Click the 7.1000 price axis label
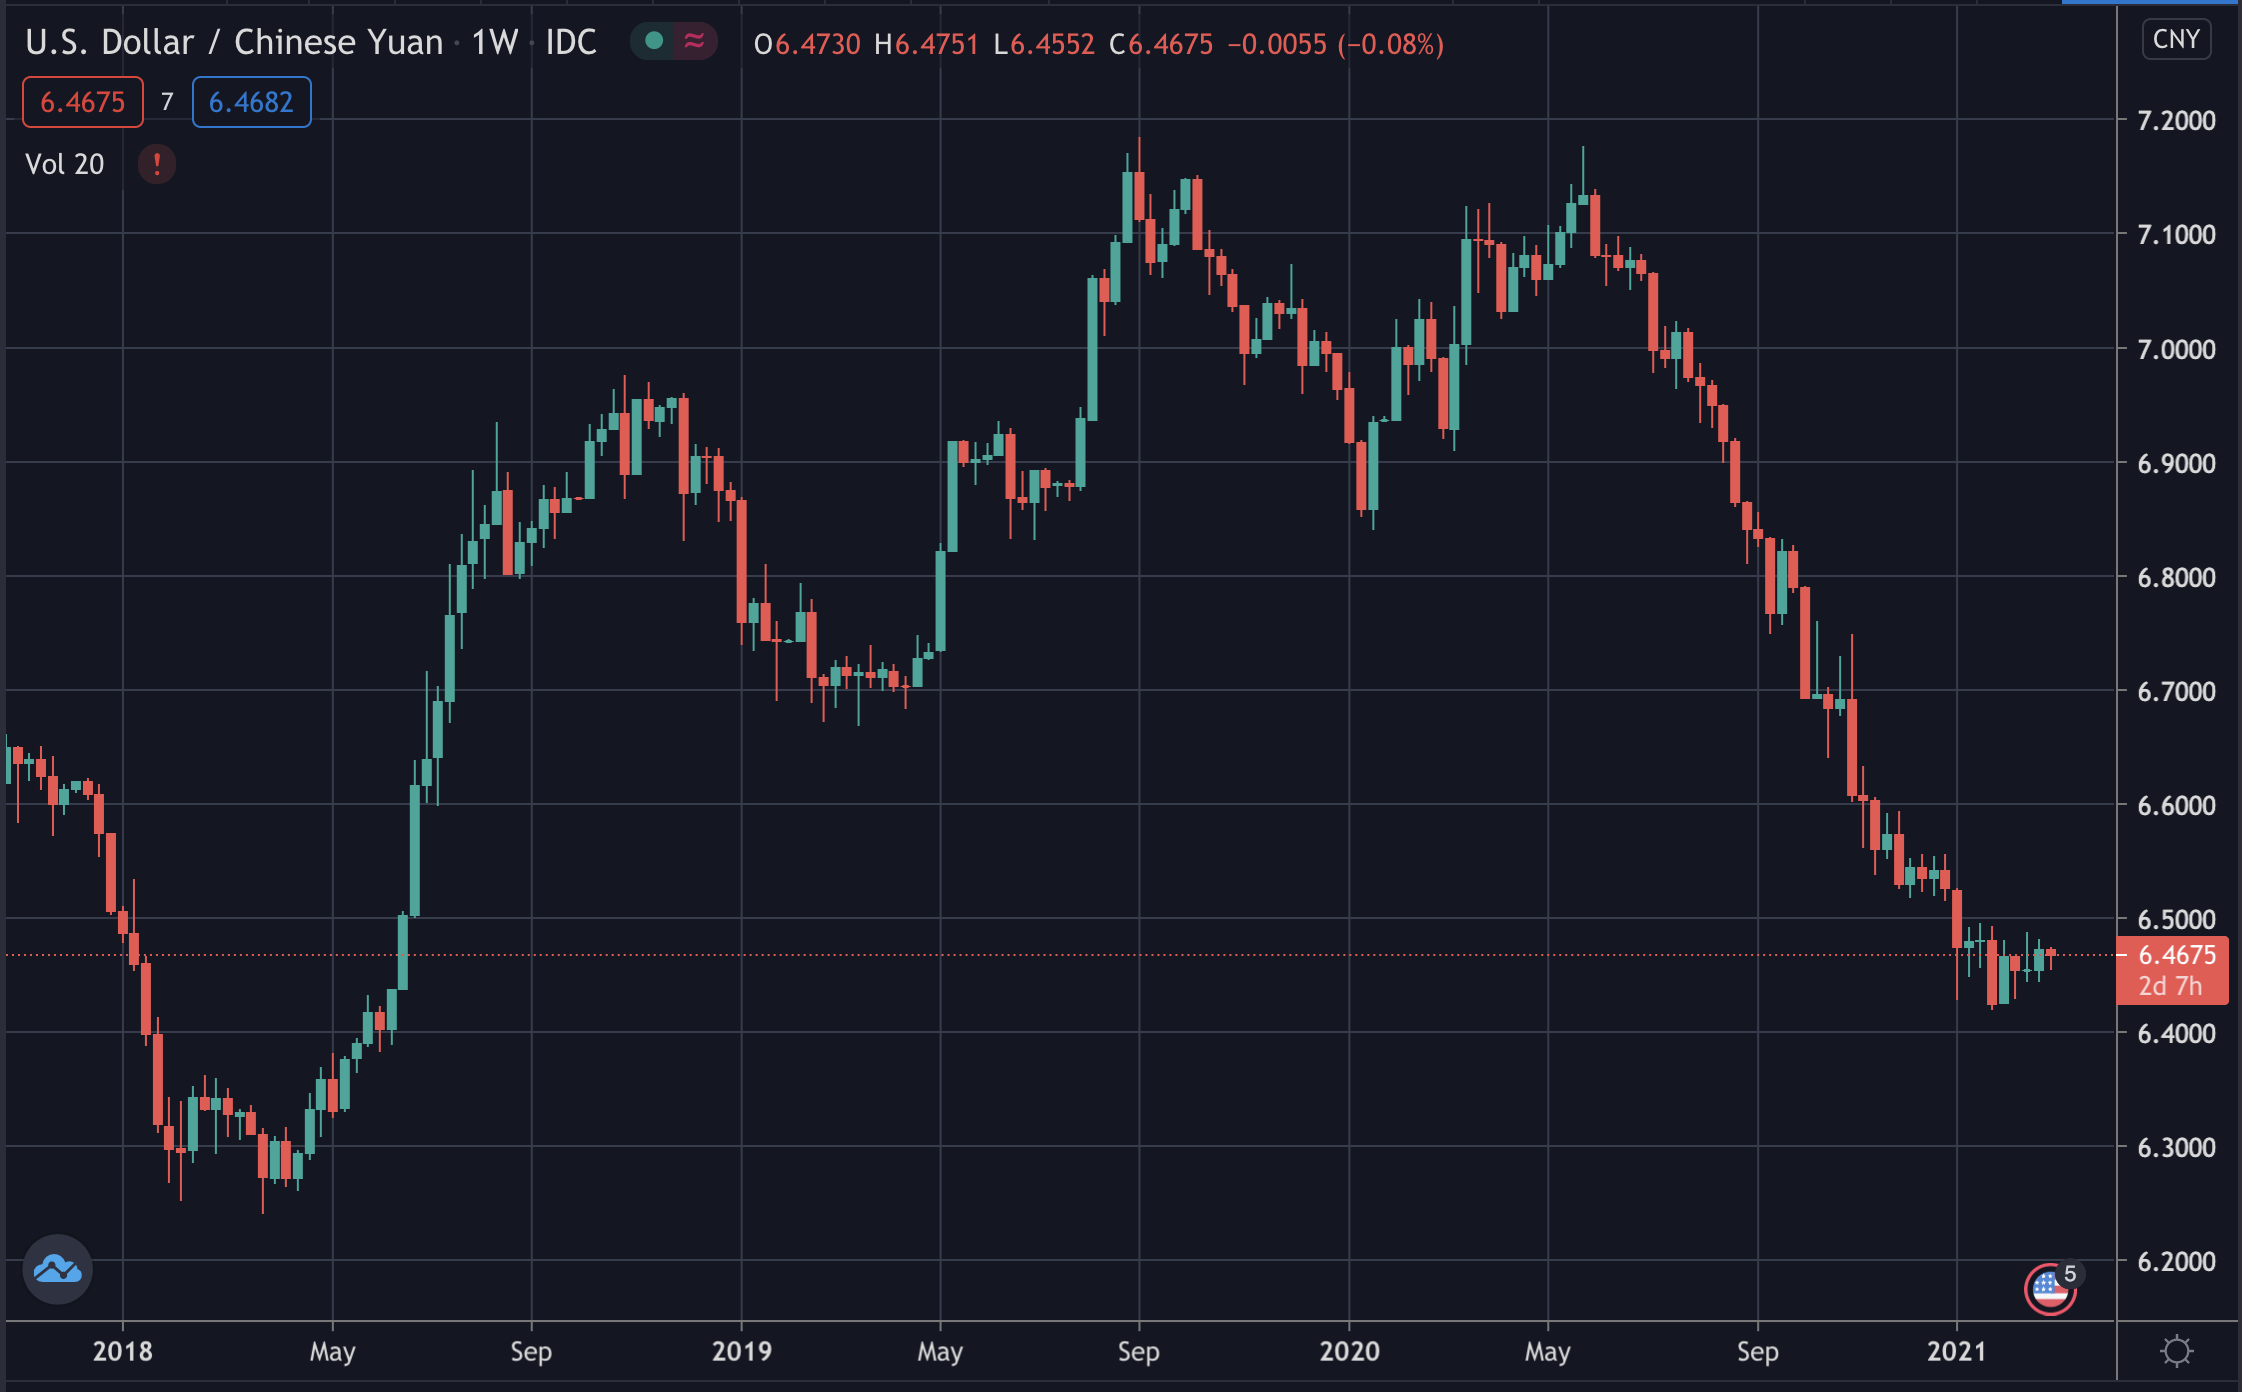 click(2176, 234)
